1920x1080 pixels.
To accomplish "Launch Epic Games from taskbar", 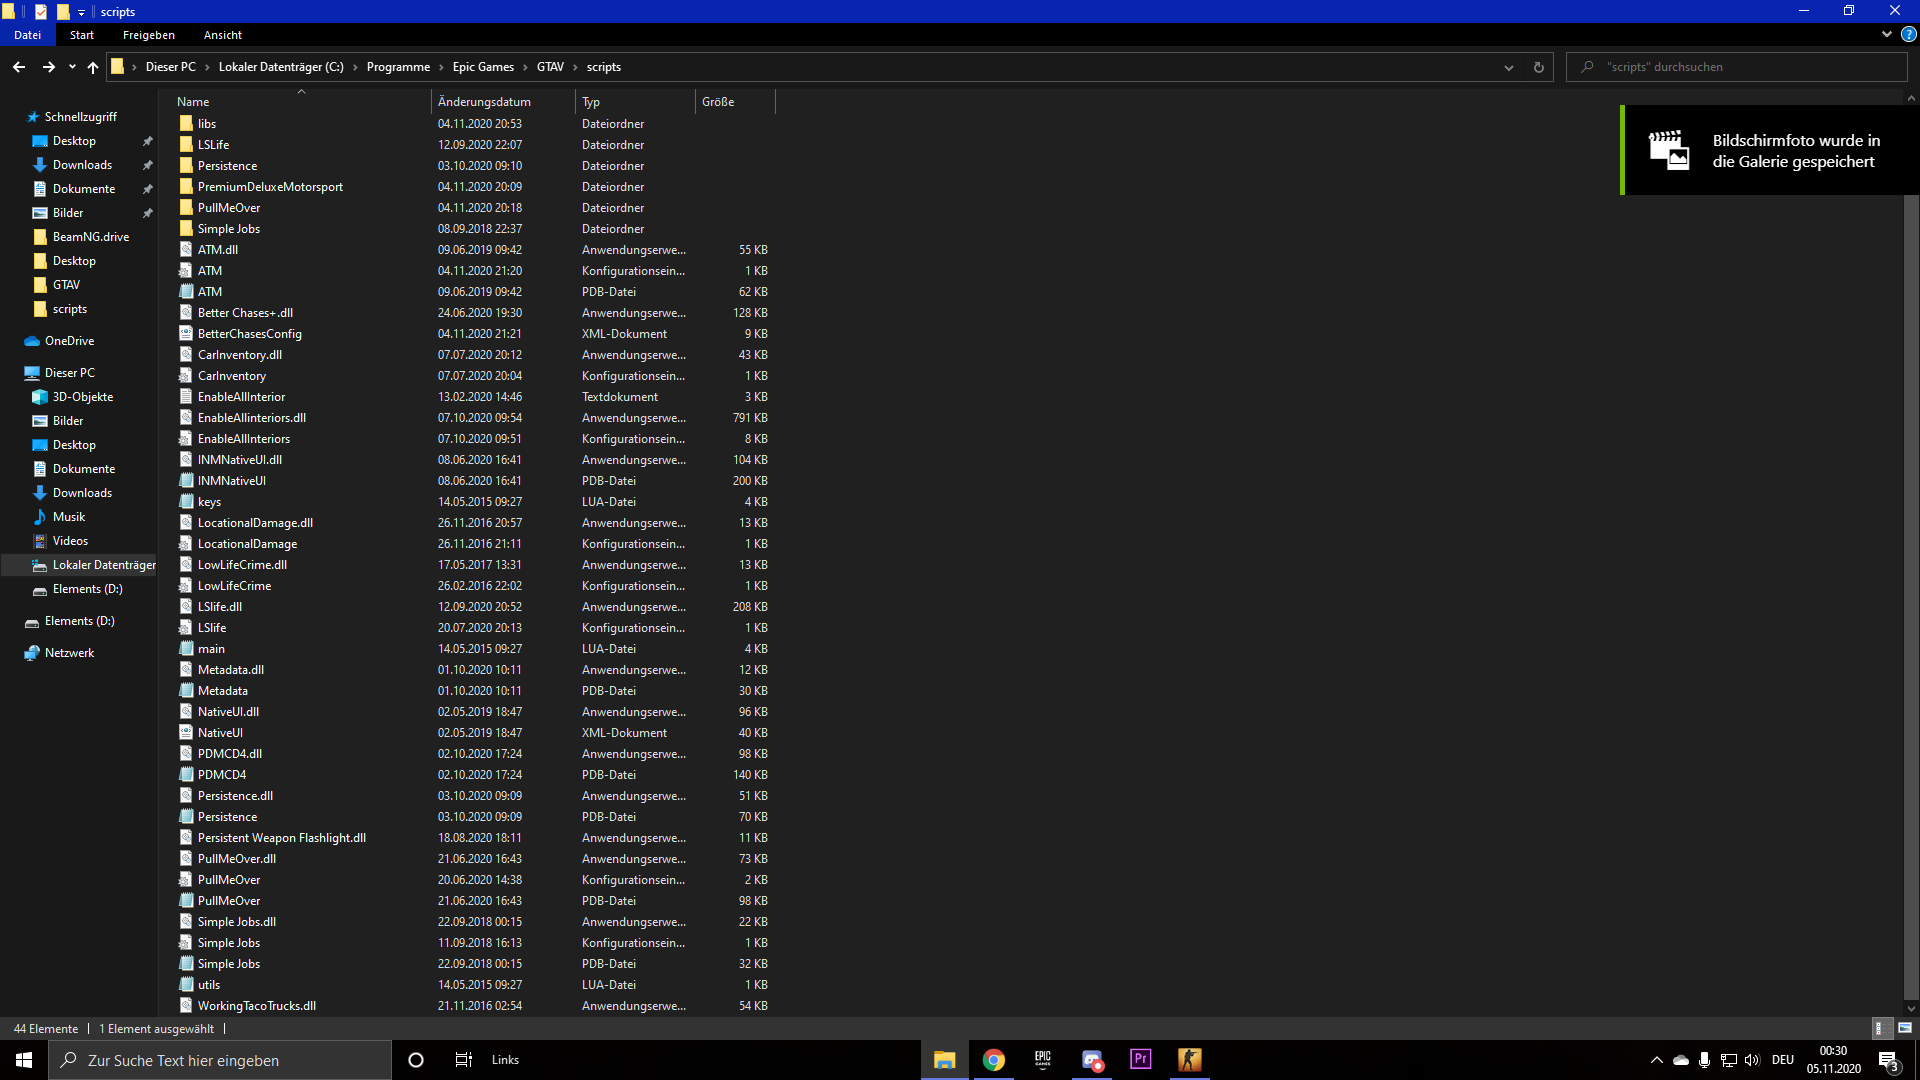I will (x=1042, y=1059).
